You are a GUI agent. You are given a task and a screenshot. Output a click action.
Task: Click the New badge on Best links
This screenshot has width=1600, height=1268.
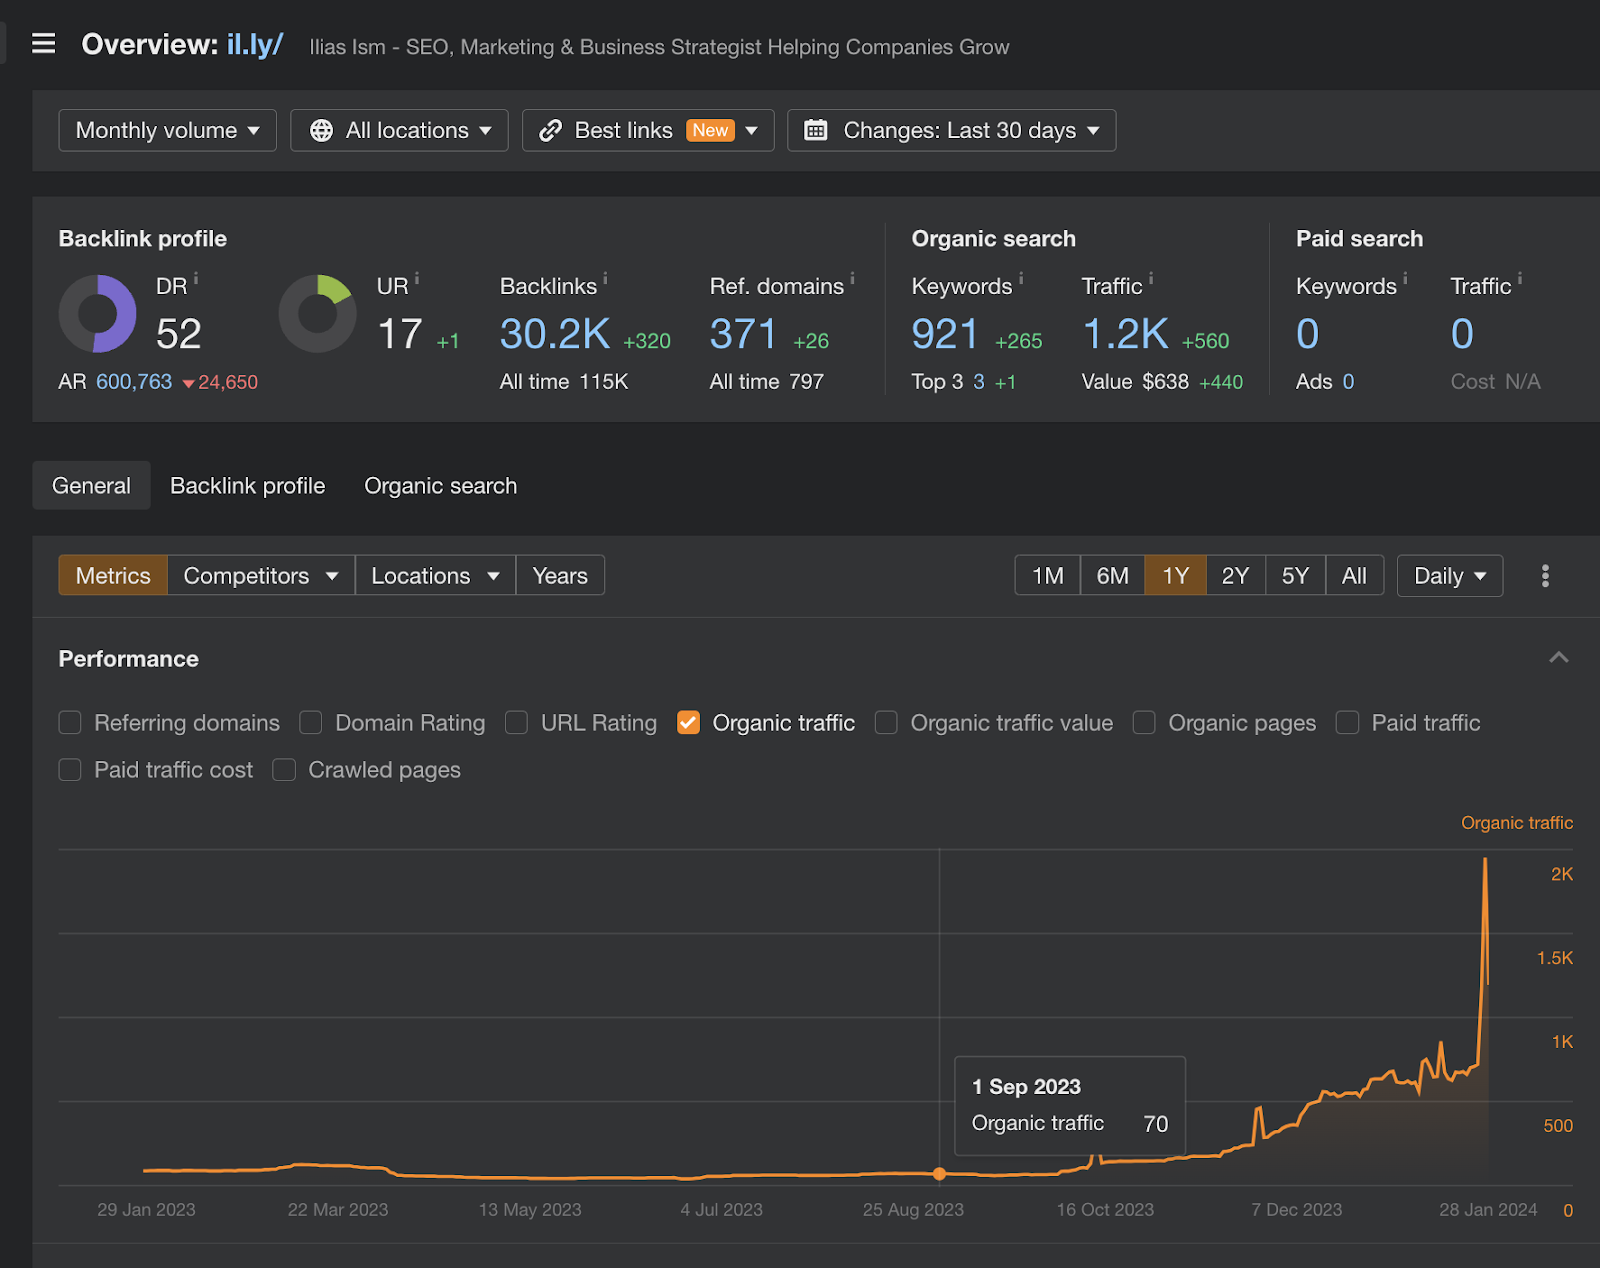pos(711,131)
